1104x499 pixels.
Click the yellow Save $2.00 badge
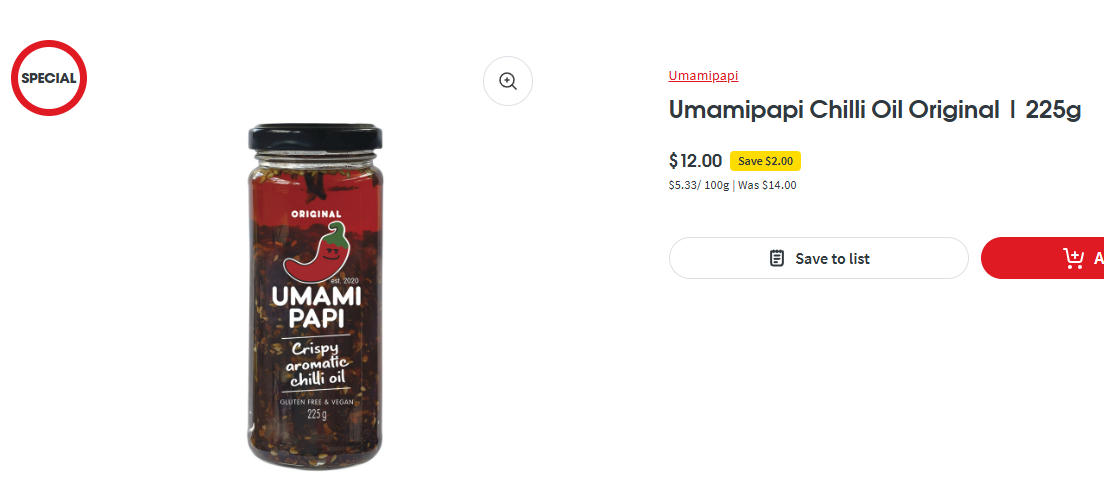[x=765, y=161]
